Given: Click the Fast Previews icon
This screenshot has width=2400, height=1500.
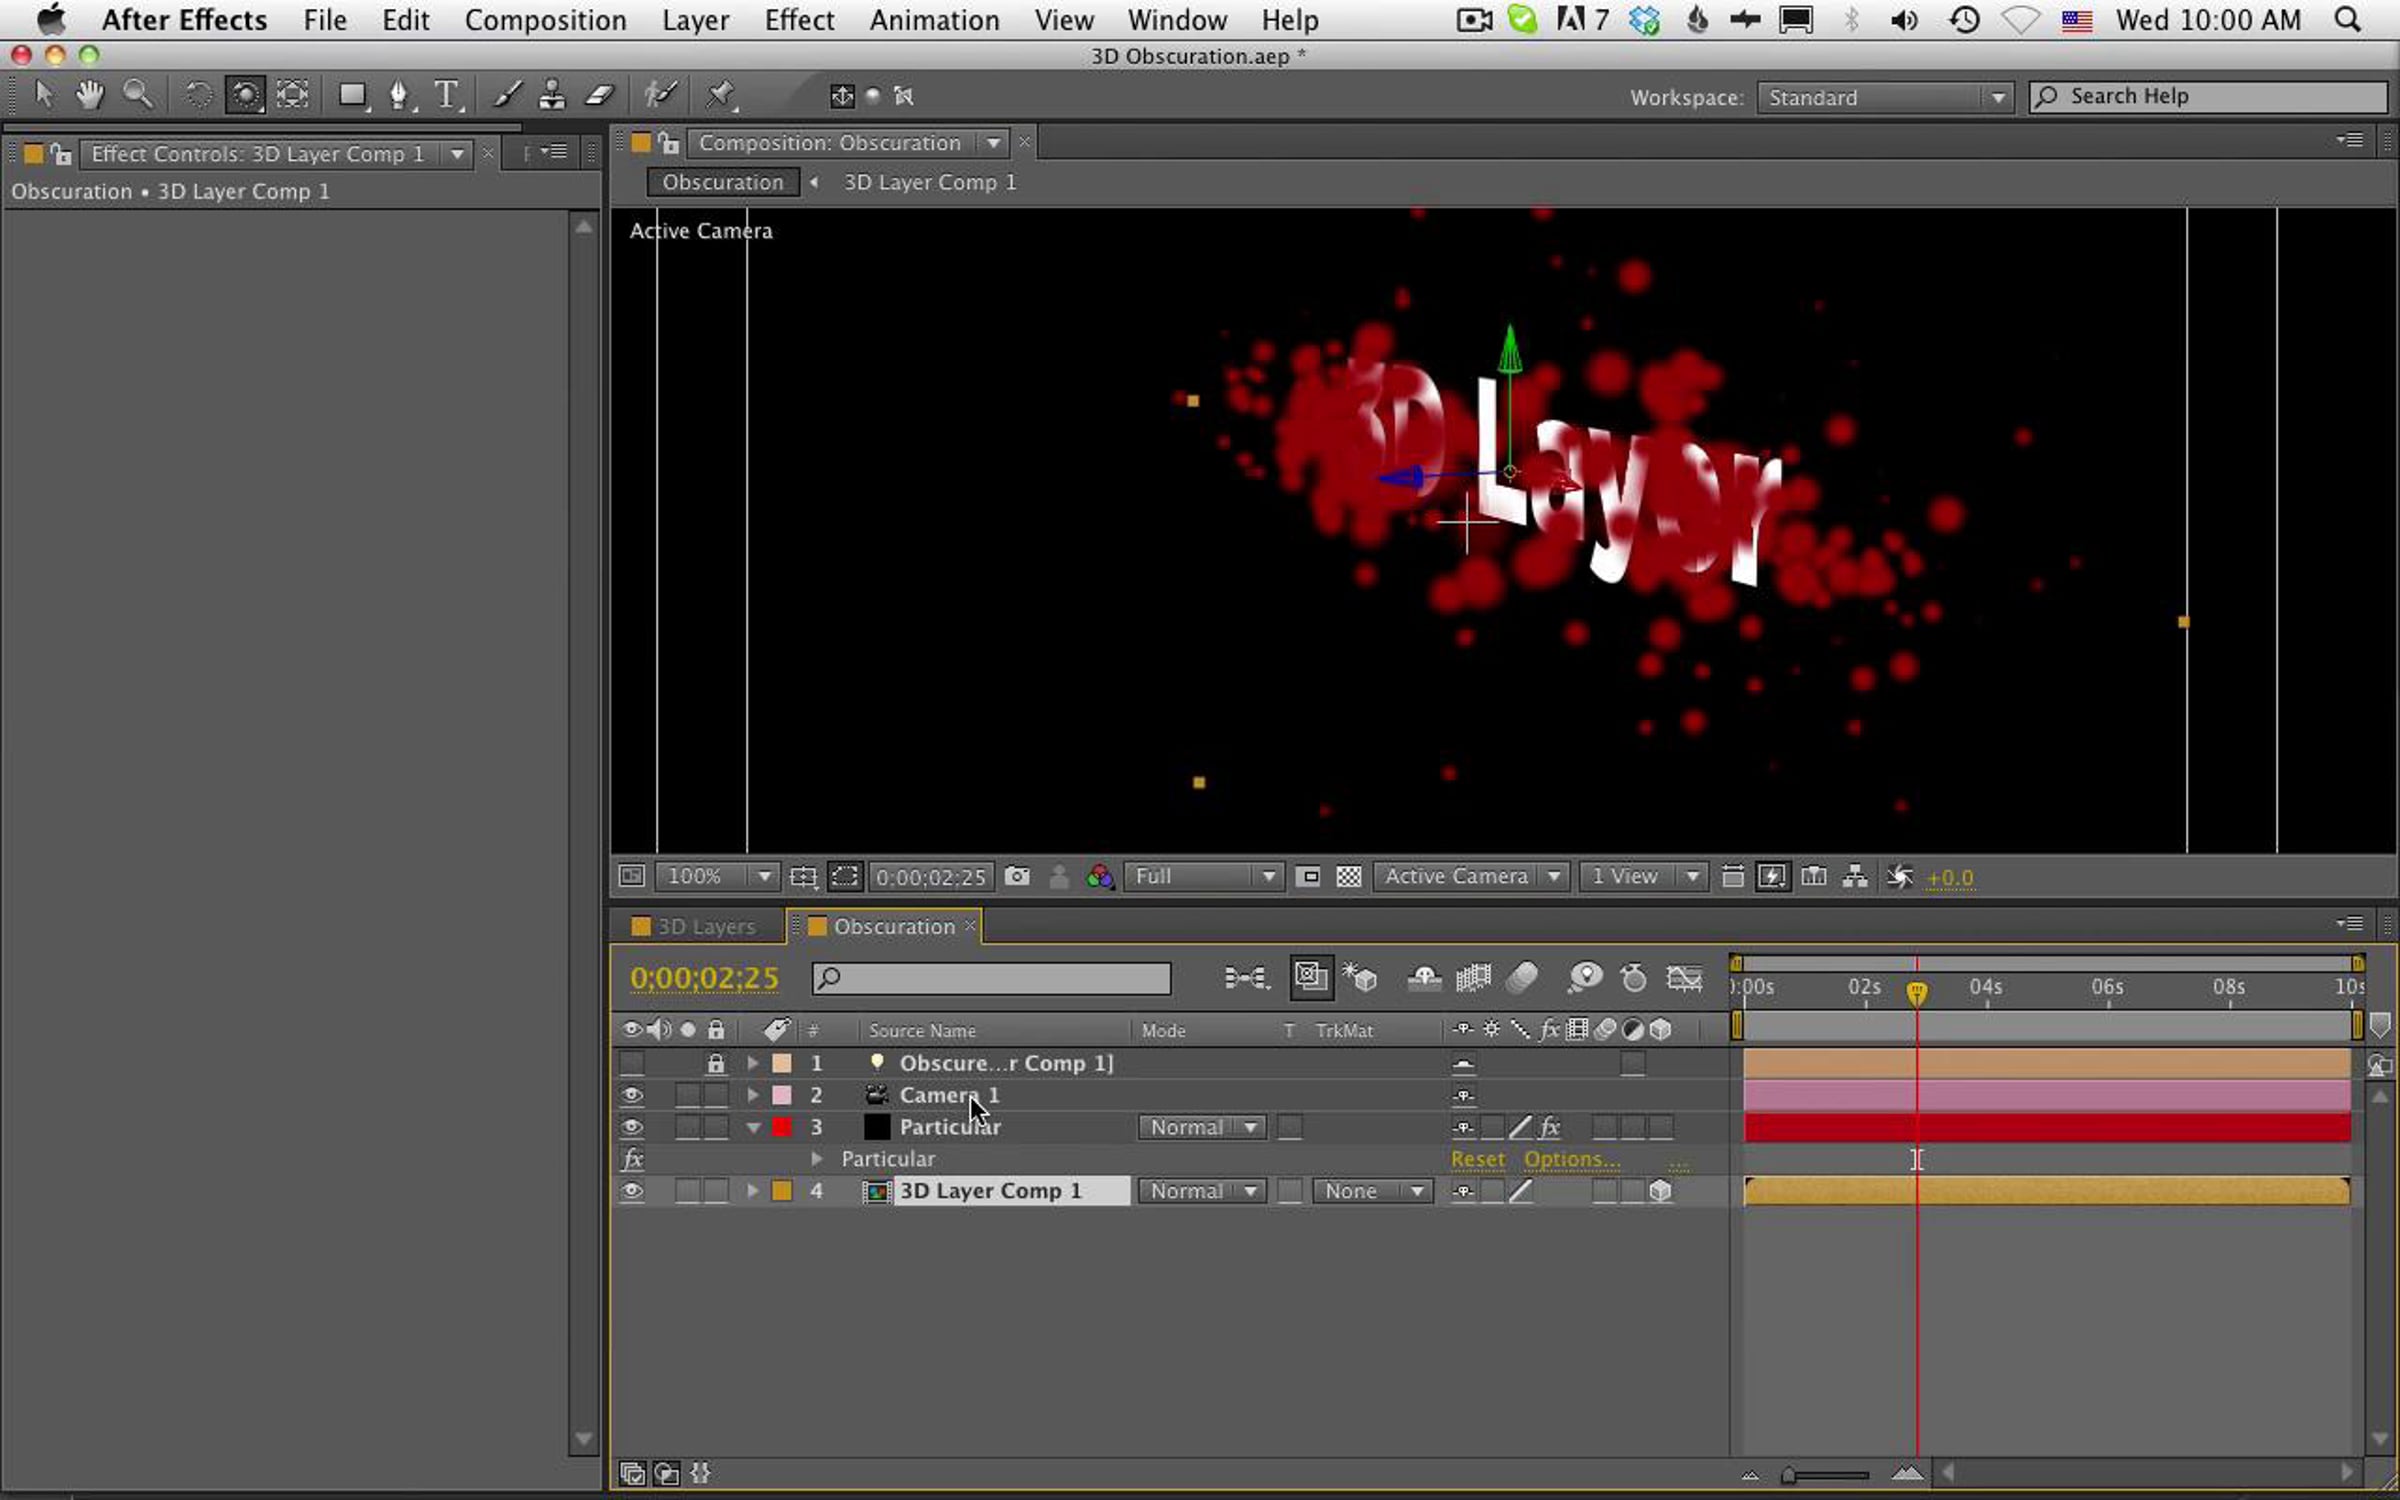Looking at the screenshot, I should 1772,877.
